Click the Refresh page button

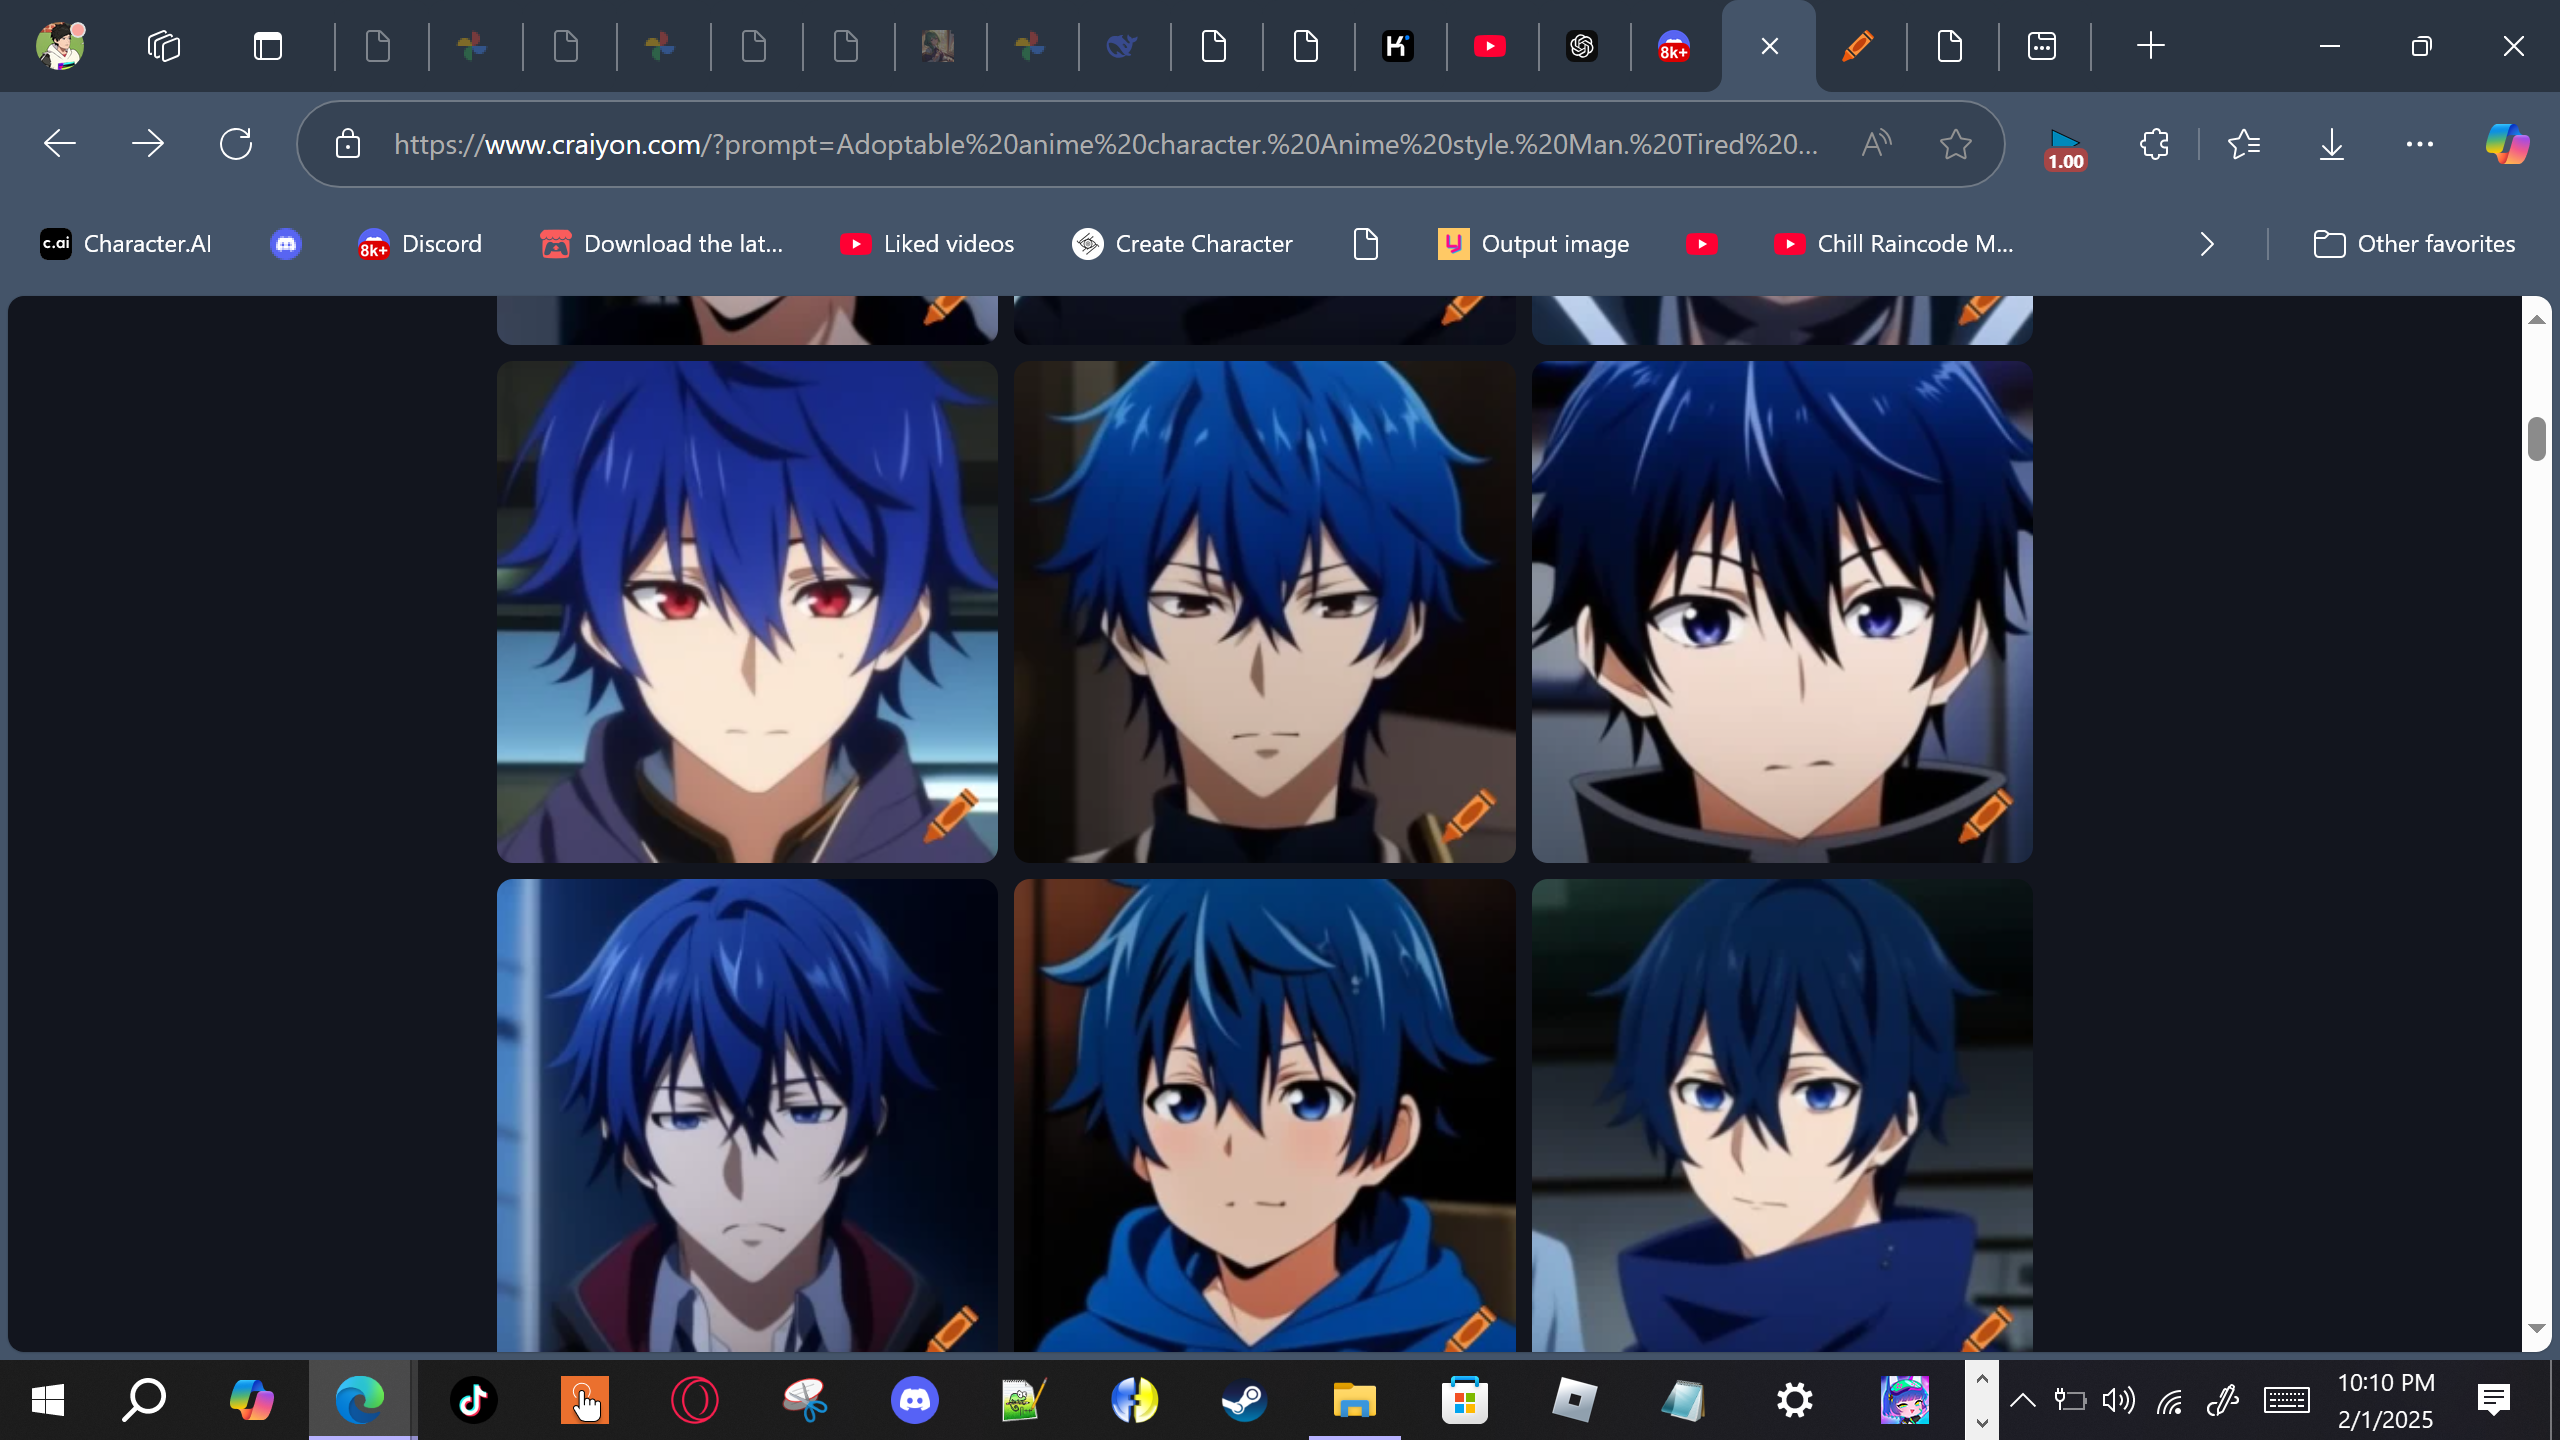tap(236, 144)
